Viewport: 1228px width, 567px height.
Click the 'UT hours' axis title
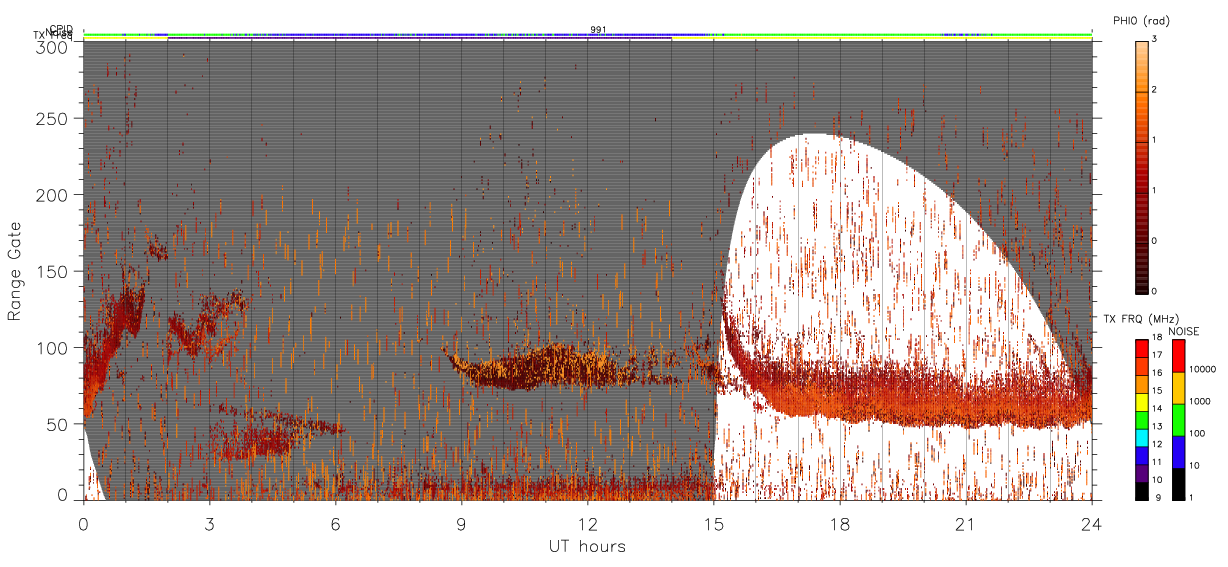[x=587, y=546]
